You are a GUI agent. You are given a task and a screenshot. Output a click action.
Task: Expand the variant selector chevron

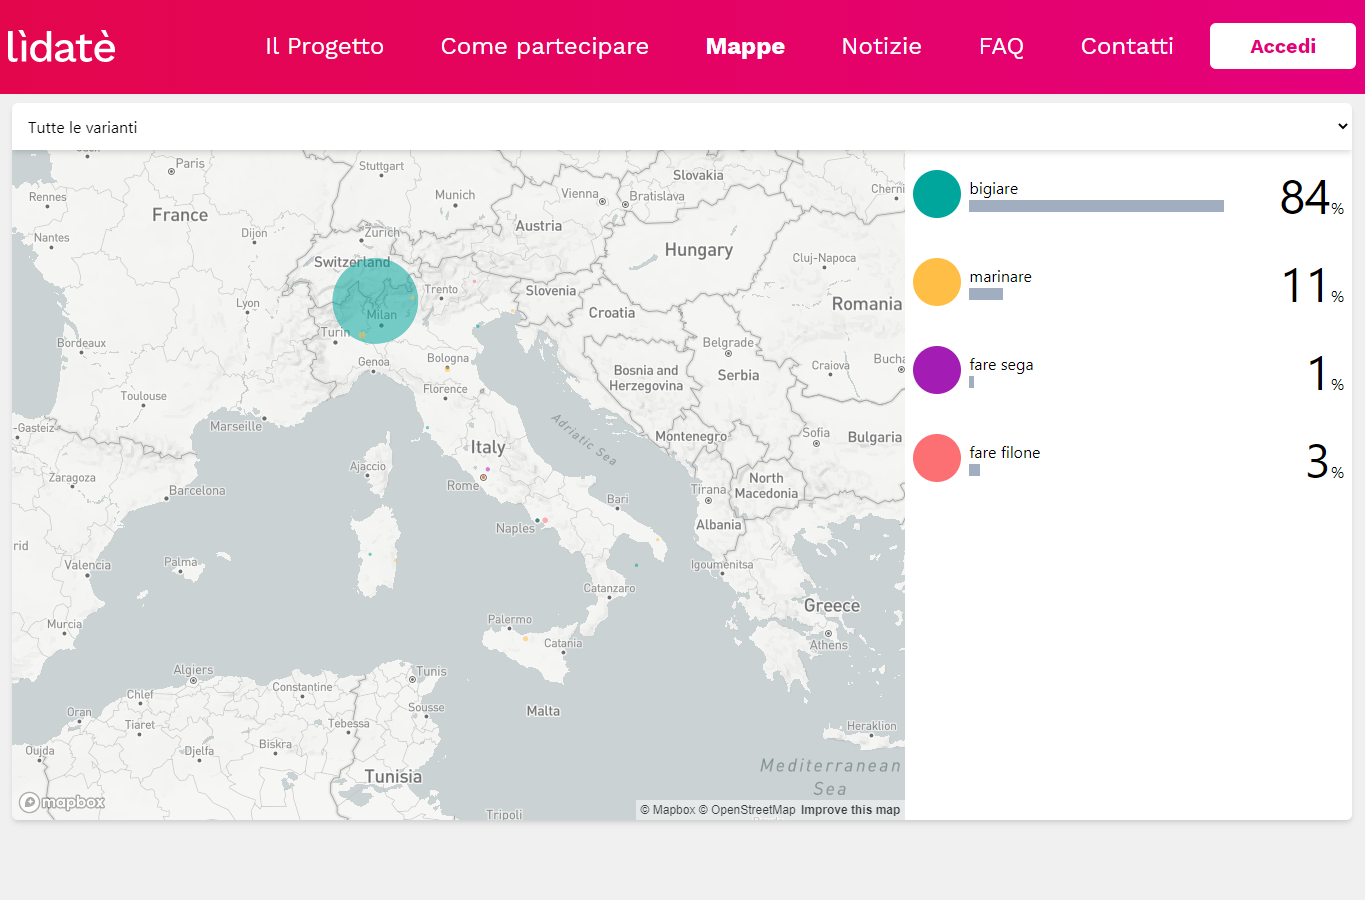click(x=1344, y=126)
